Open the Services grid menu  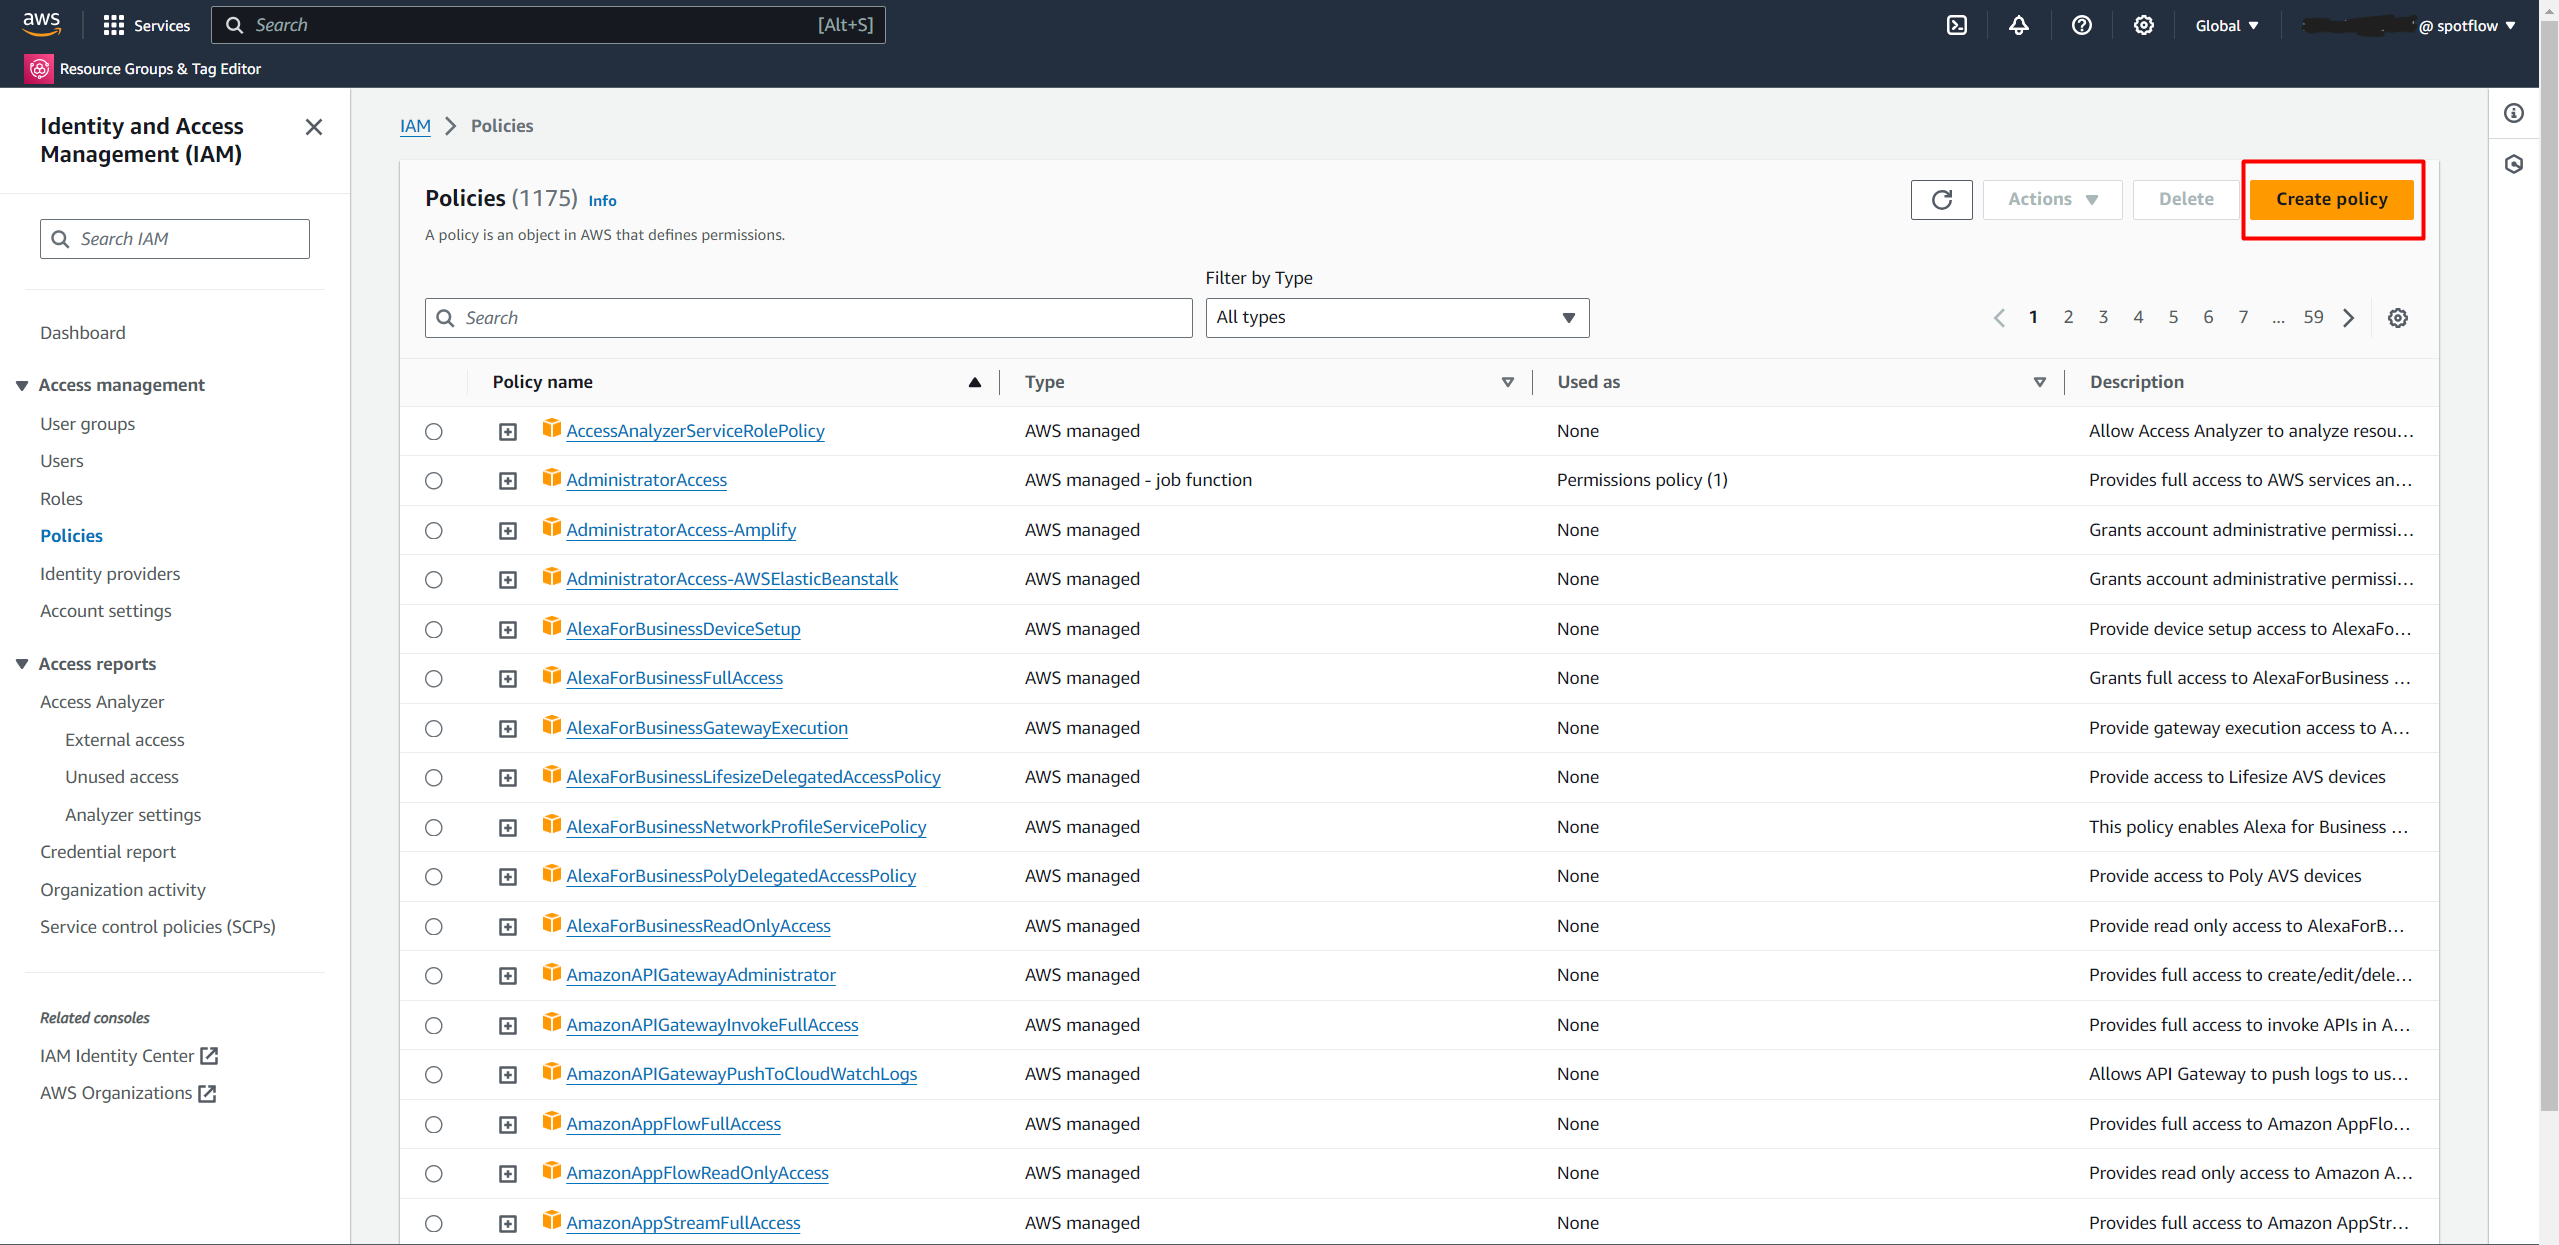[146, 25]
